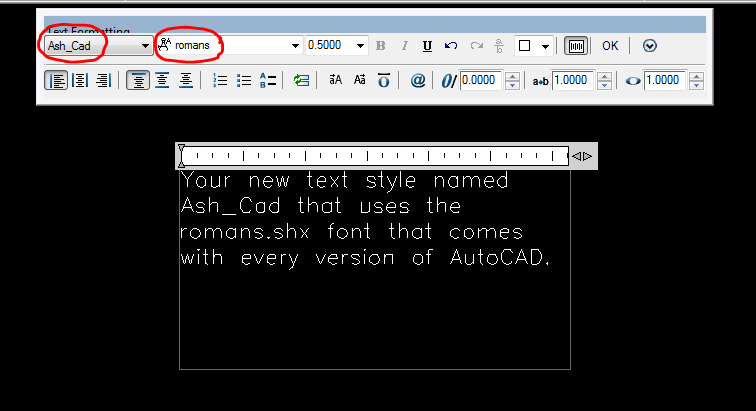Increase the oblique angle value
This screenshot has width=756, height=411.
(x=513, y=76)
